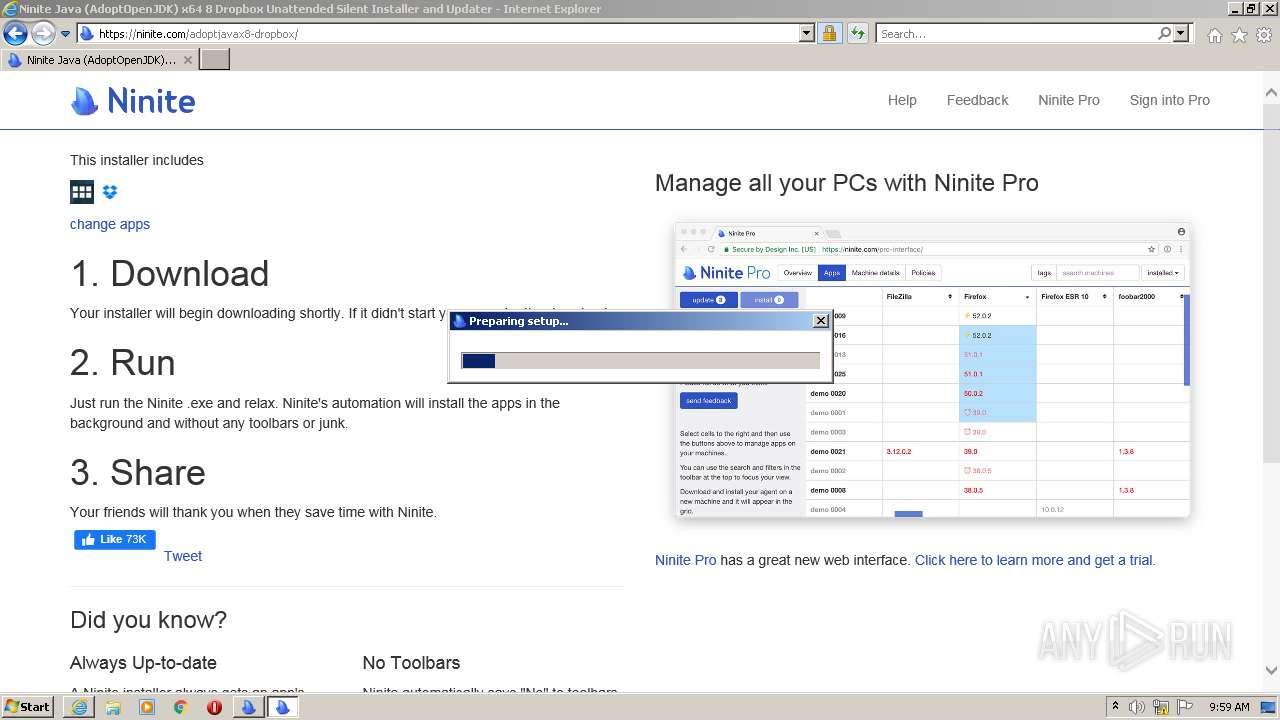This screenshot has width=1280, height=720.
Task: Switch to active Ninite installer taskbar item
Action: pyautogui.click(x=282, y=707)
